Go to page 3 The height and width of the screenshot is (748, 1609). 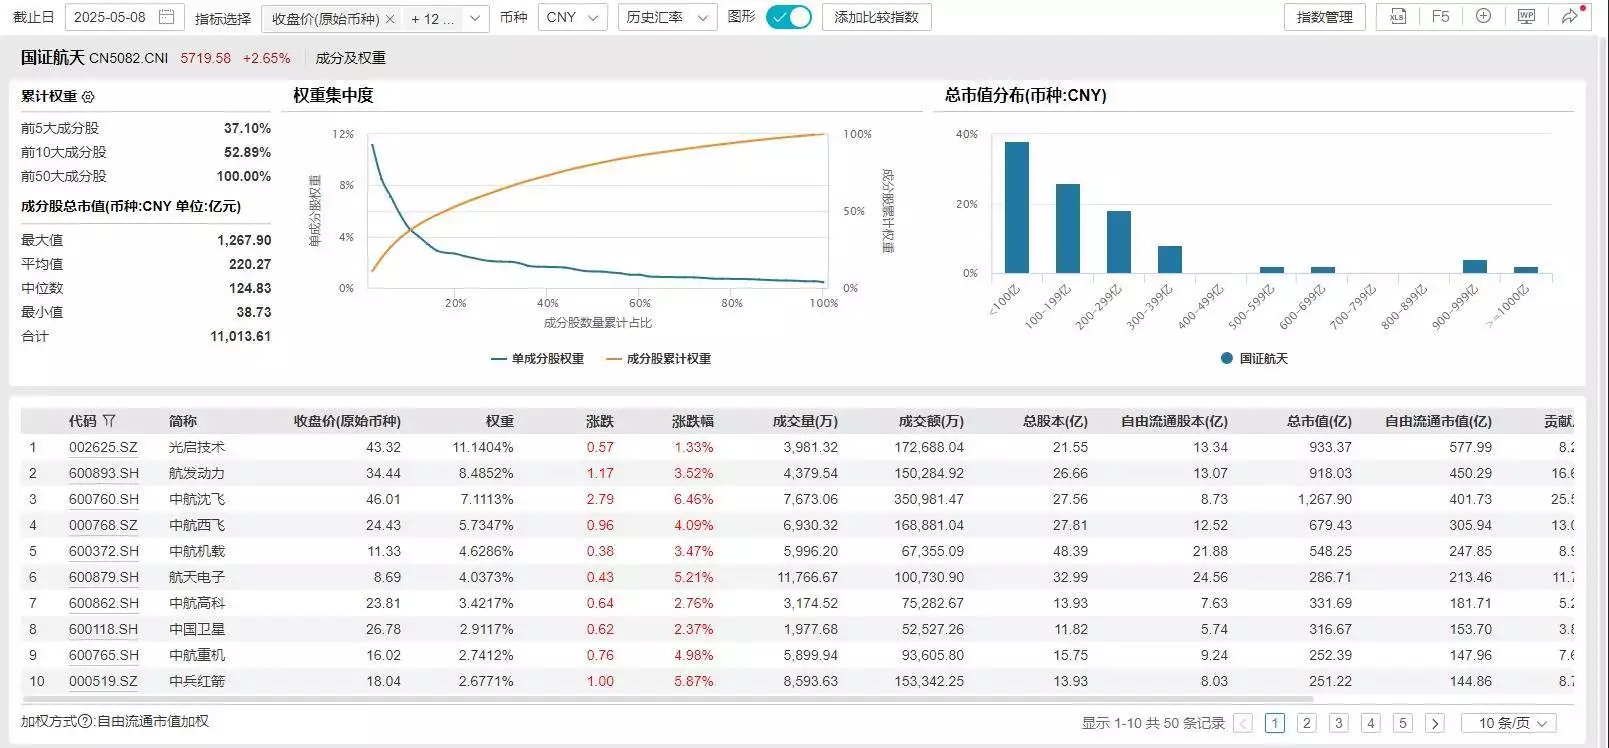pyautogui.click(x=1339, y=723)
